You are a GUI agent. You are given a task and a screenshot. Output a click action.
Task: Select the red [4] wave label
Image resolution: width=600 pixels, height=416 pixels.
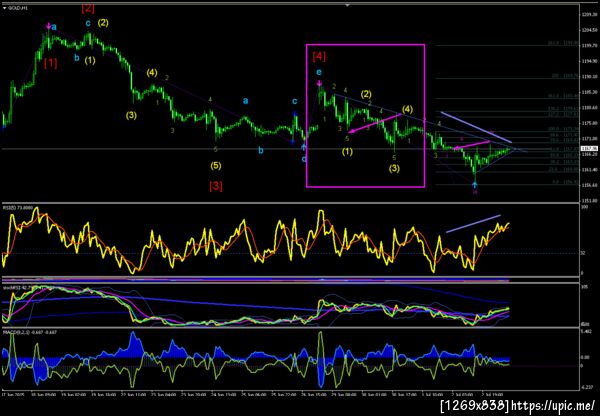tap(319, 56)
